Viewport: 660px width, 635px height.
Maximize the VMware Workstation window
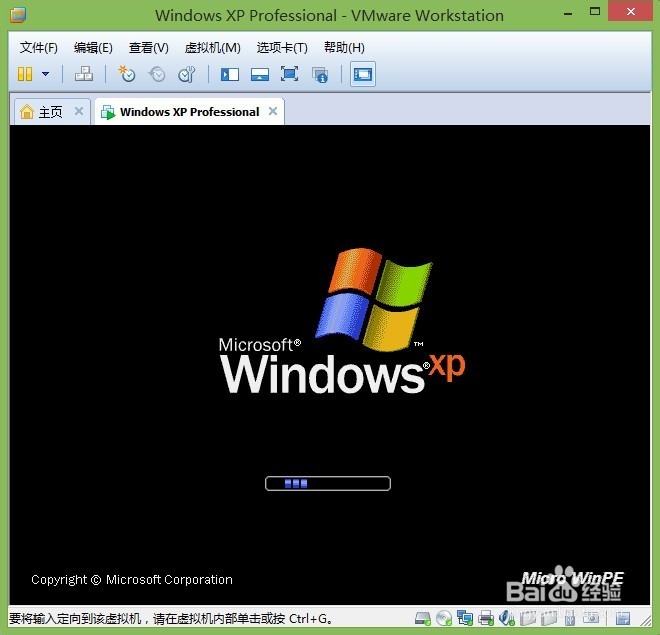[595, 12]
